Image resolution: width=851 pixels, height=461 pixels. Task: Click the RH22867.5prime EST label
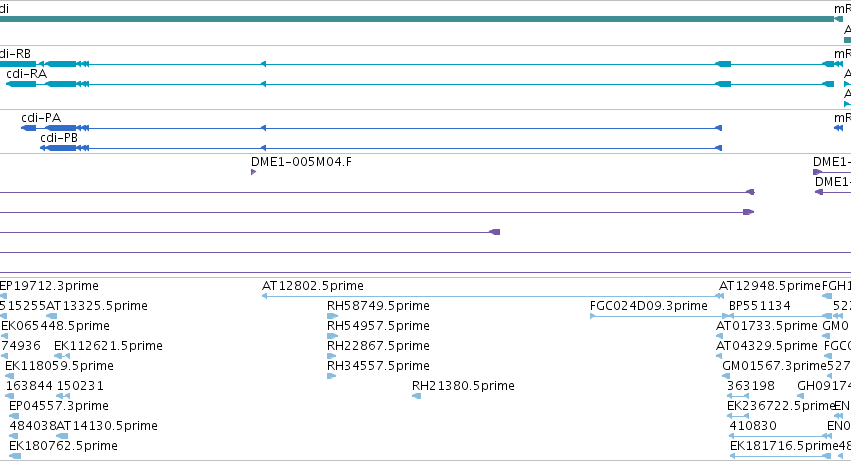378,346
